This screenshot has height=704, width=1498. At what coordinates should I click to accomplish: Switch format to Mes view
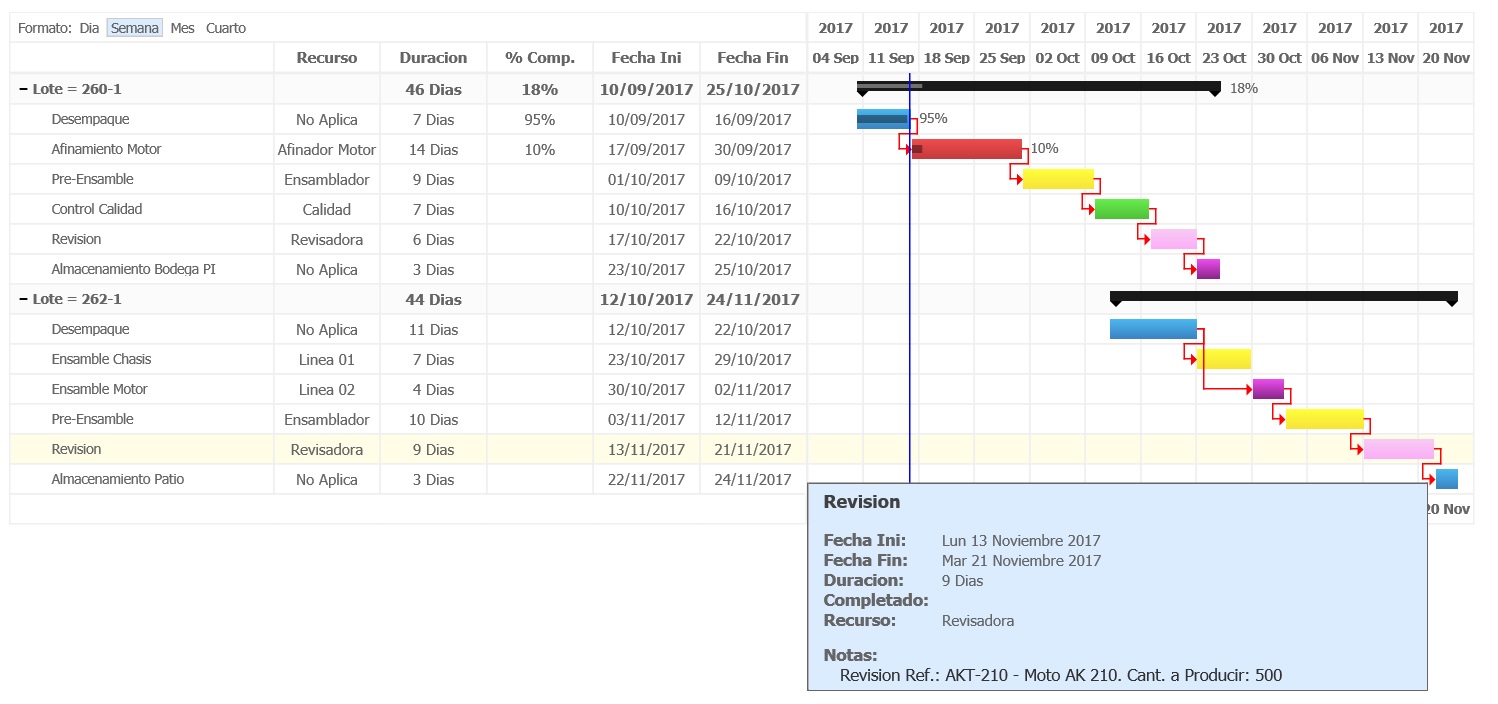point(182,28)
